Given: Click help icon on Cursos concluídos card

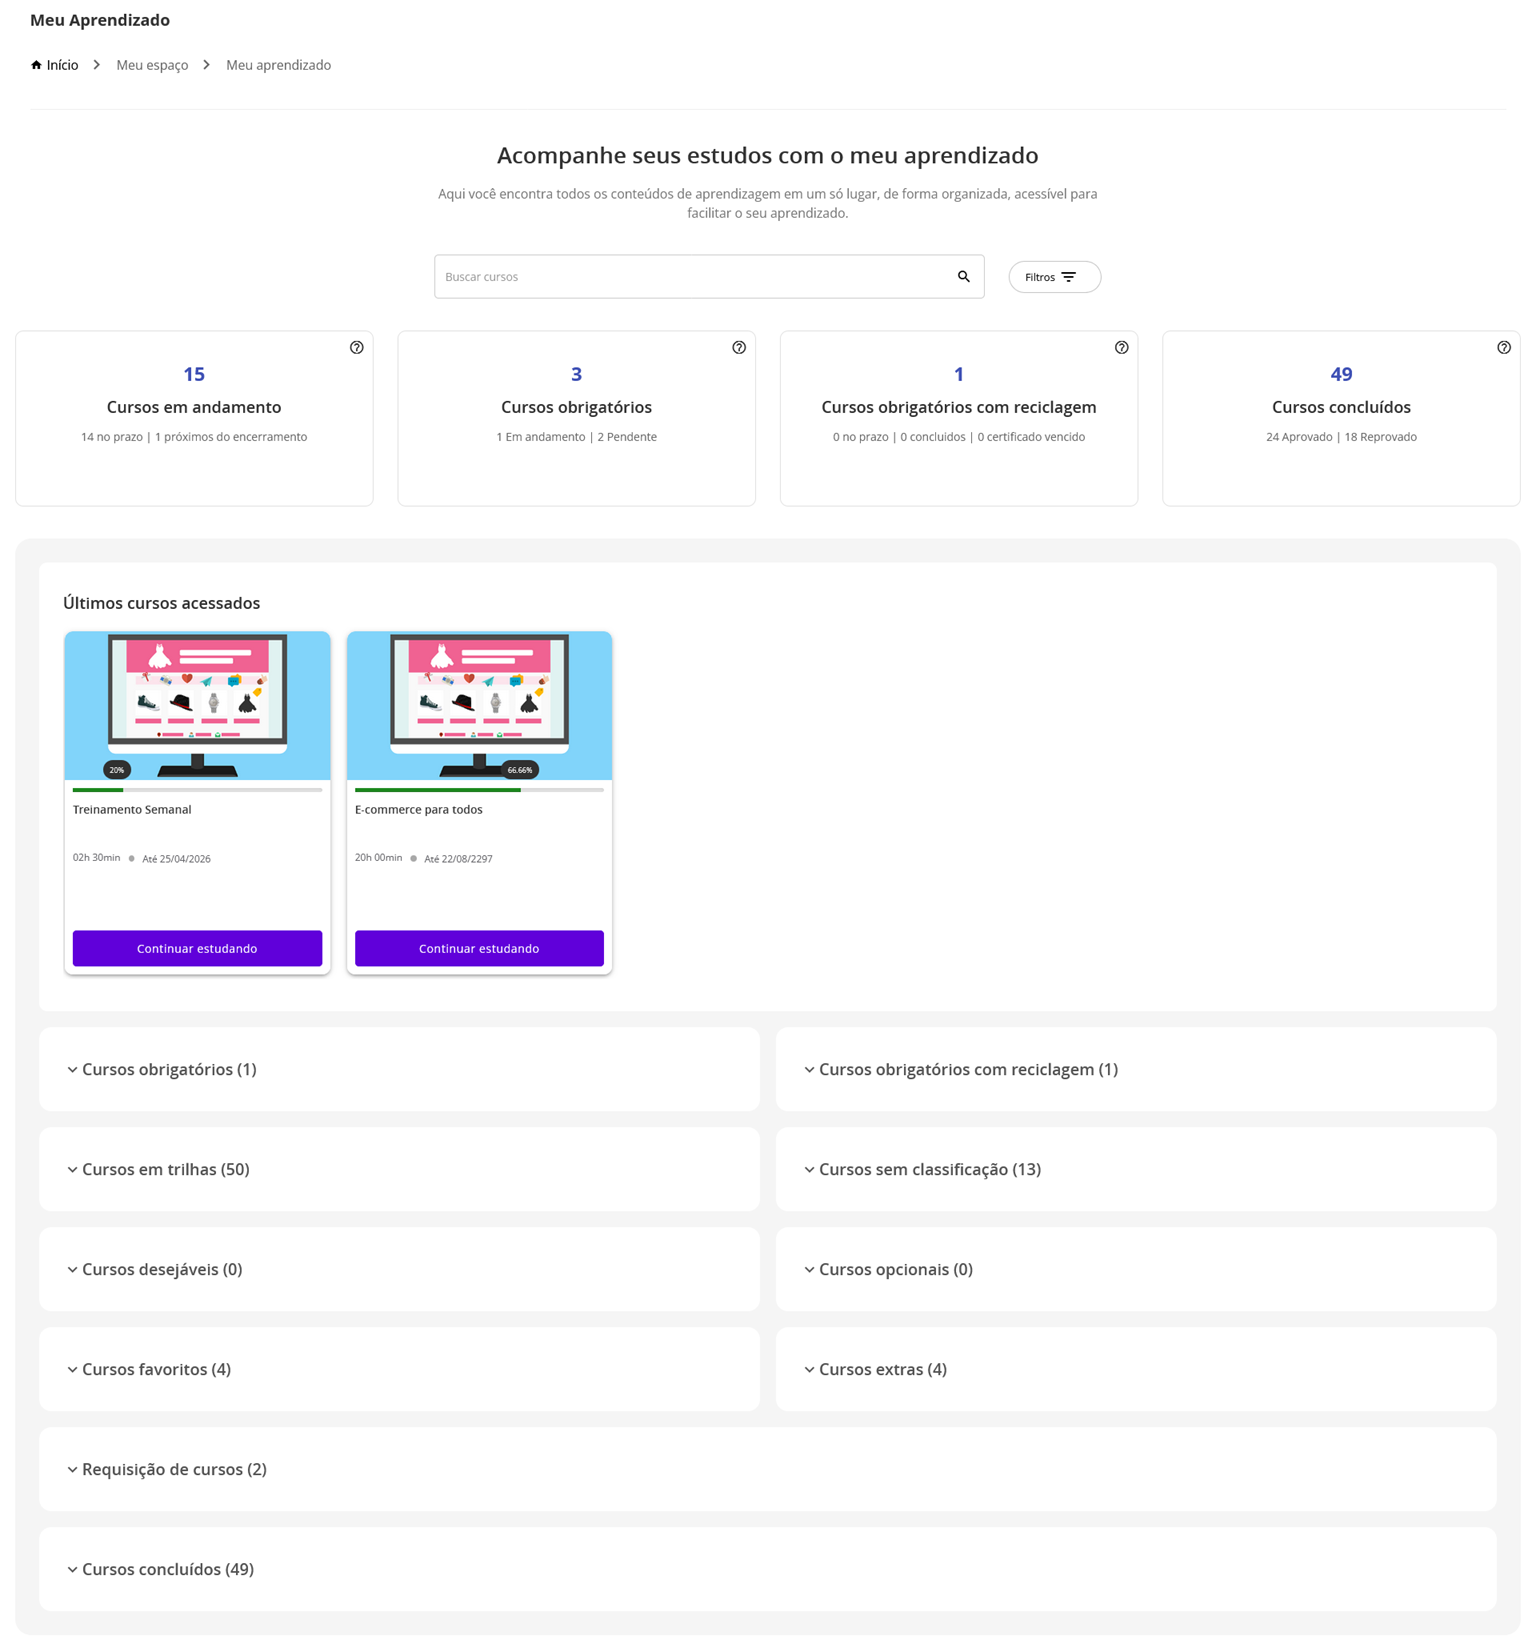Looking at the screenshot, I should [1503, 348].
